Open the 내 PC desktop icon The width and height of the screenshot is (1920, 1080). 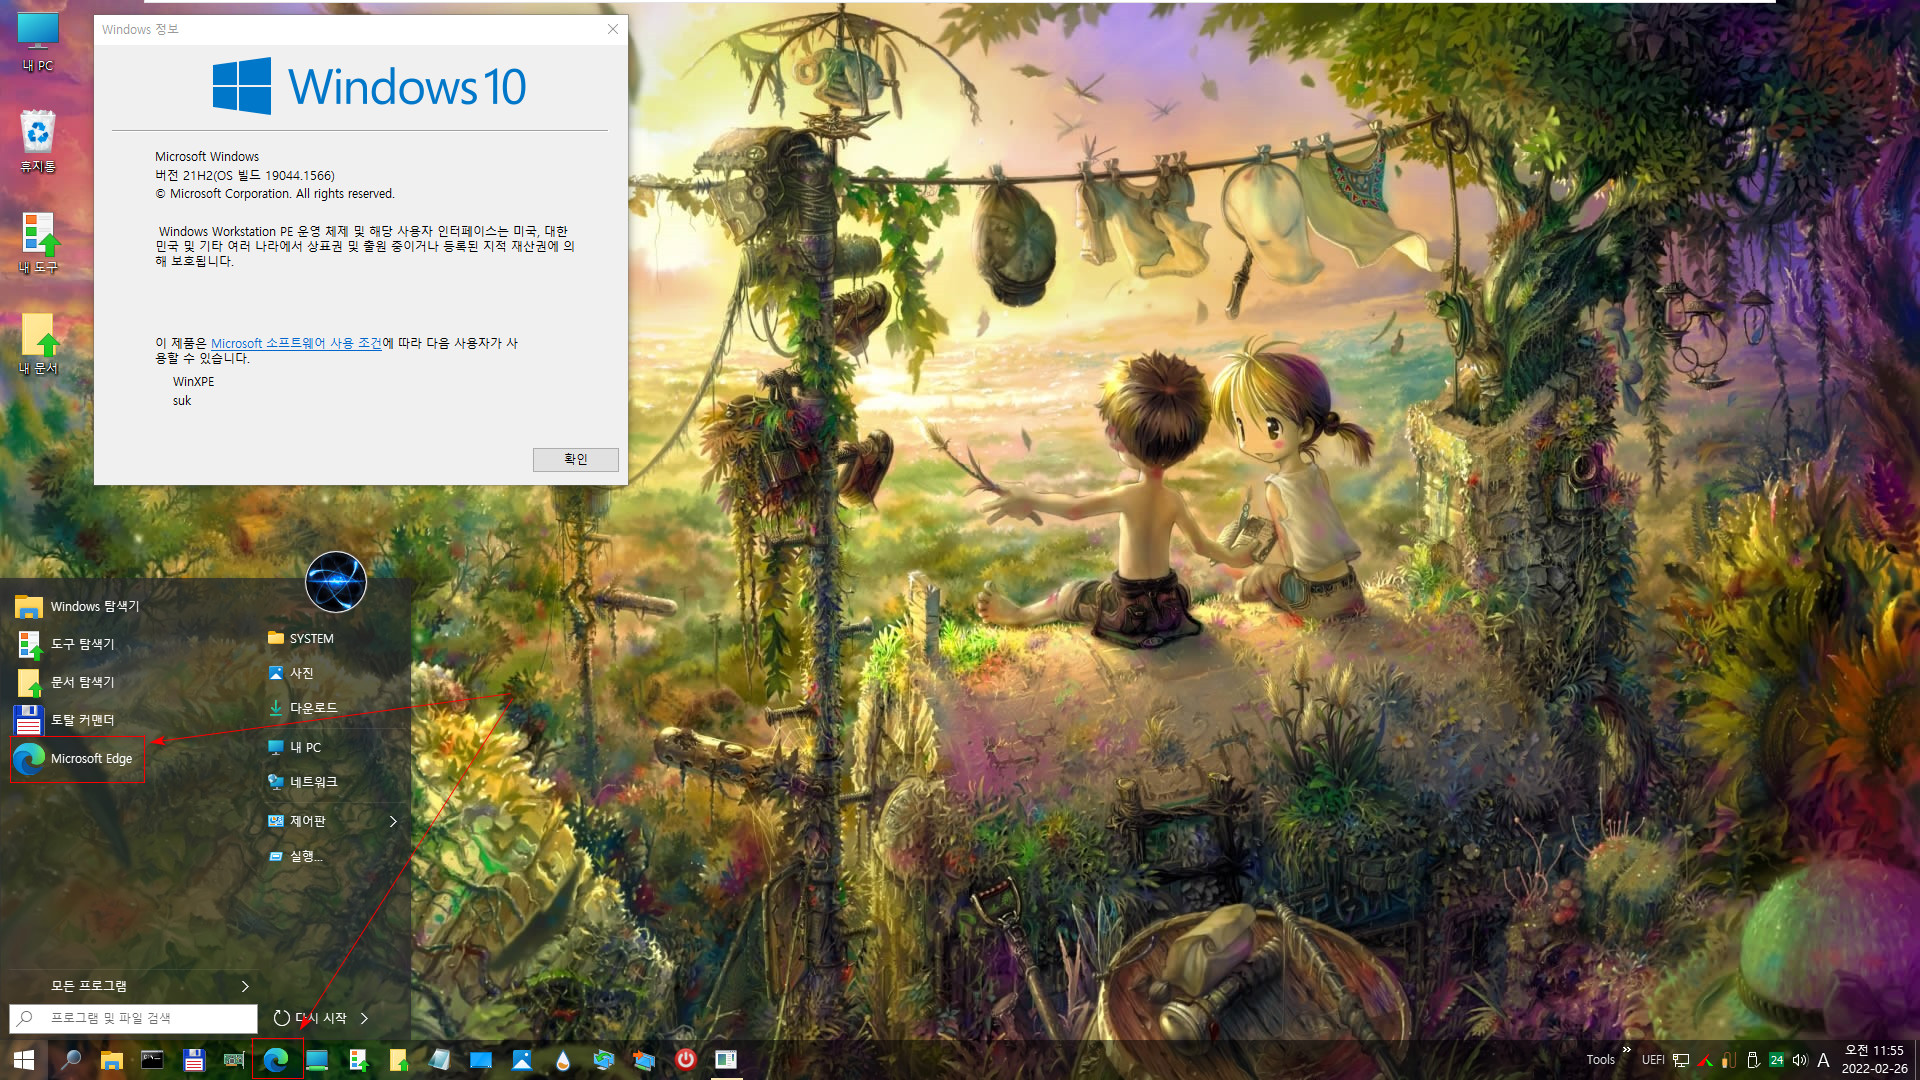38,41
